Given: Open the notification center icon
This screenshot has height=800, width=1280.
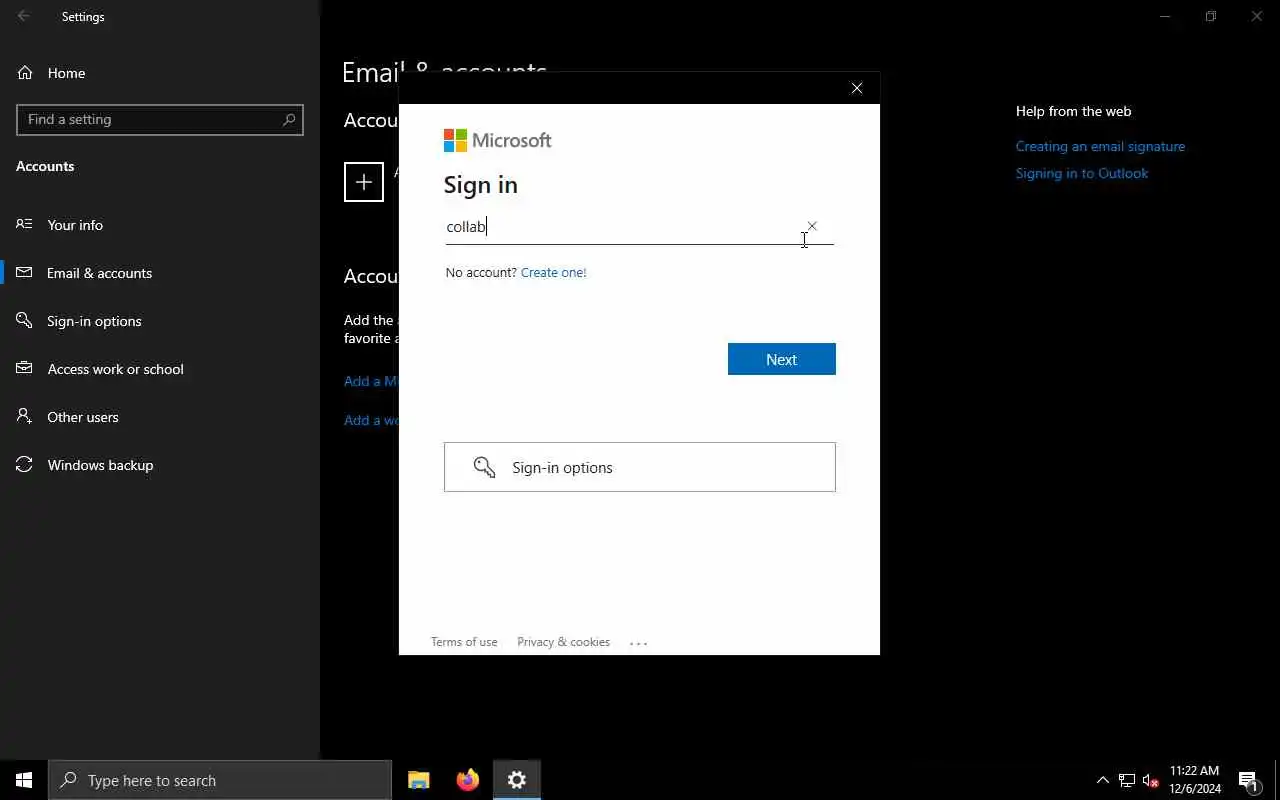Looking at the screenshot, I should tap(1248, 780).
